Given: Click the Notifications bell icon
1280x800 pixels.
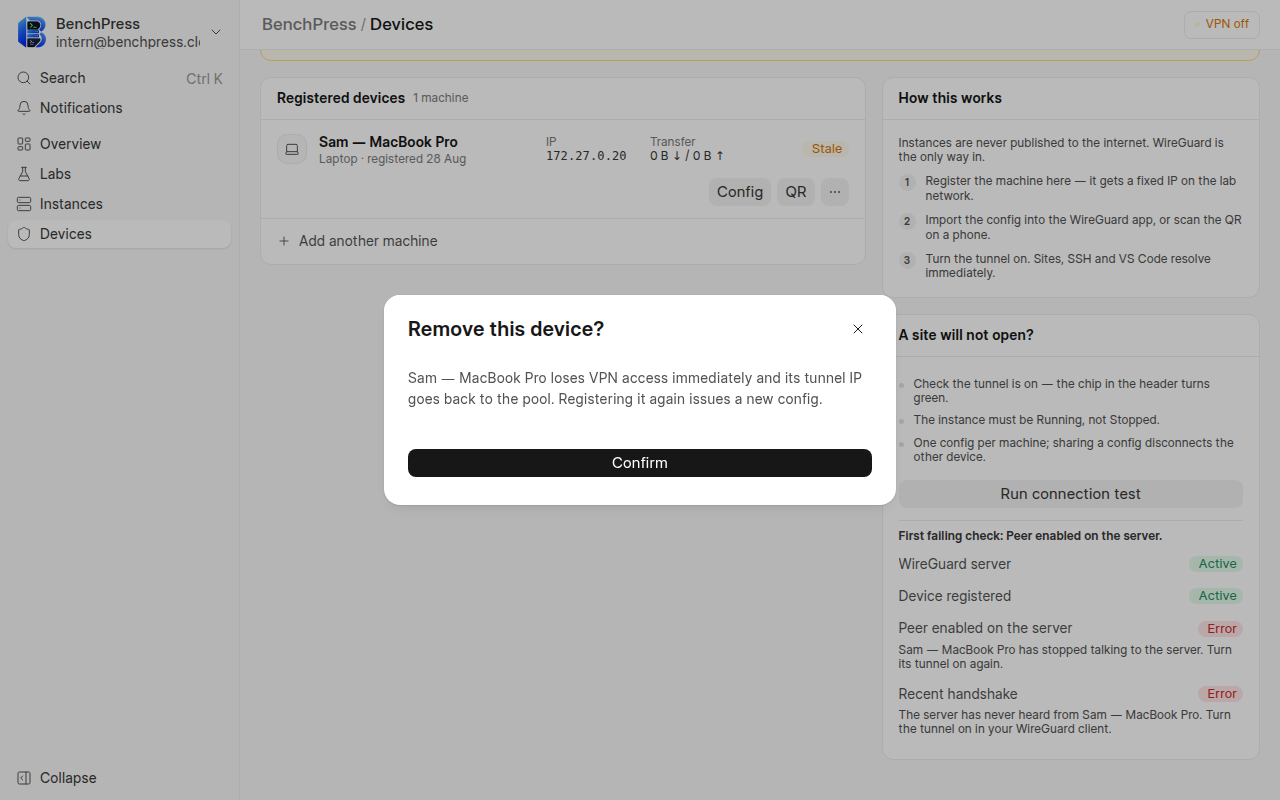Looking at the screenshot, I should (x=24, y=108).
